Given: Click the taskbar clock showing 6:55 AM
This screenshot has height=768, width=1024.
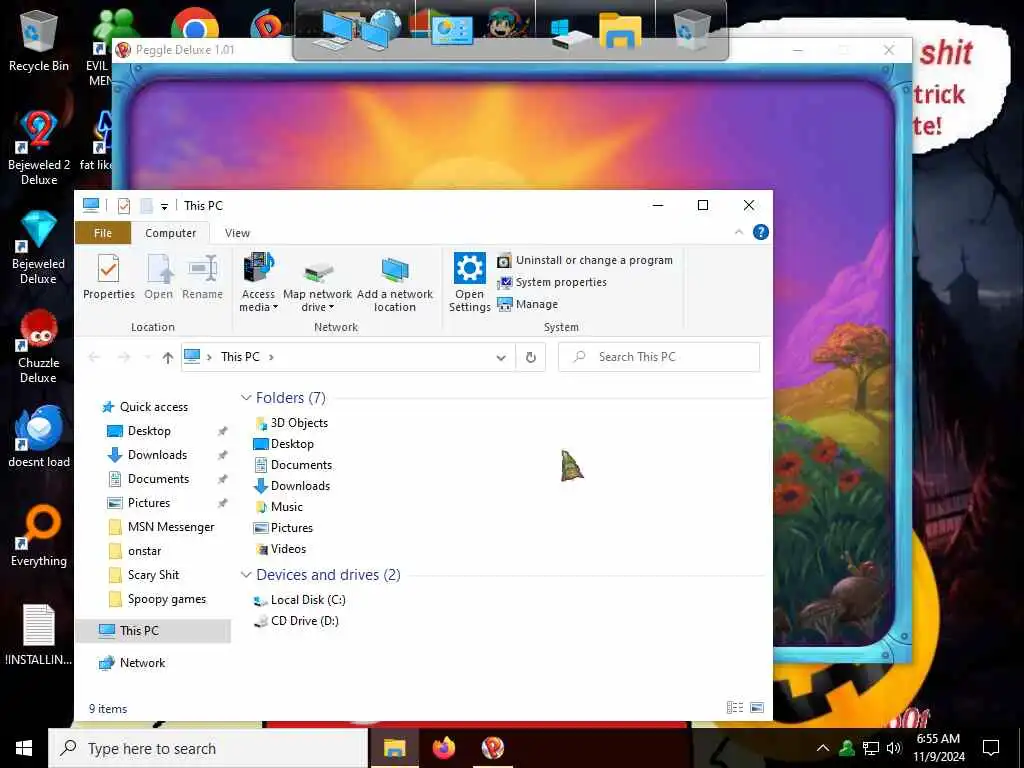Looking at the screenshot, I should 938,748.
